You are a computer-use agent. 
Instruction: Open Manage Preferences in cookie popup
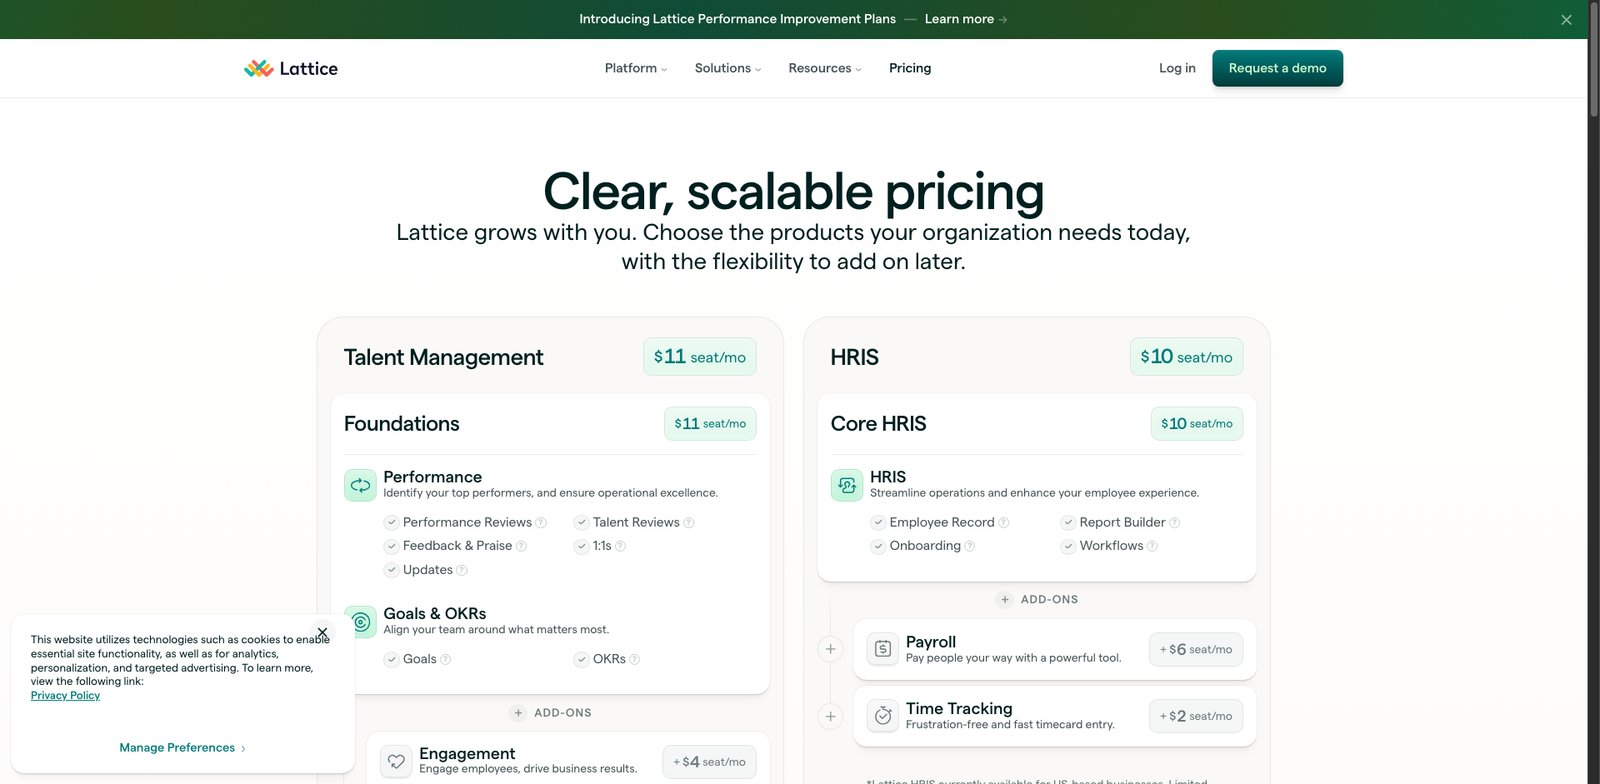pos(182,748)
